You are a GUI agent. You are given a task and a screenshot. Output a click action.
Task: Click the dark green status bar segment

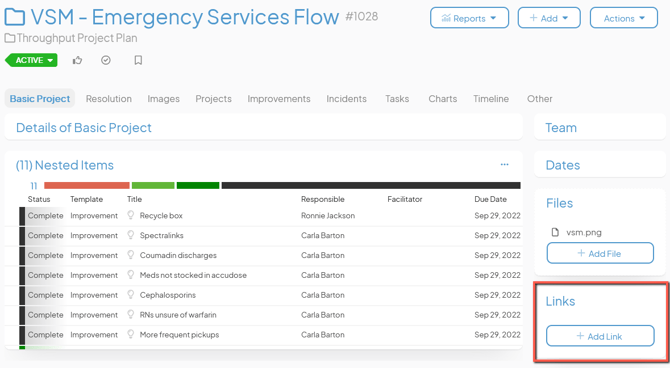pyautogui.click(x=198, y=185)
